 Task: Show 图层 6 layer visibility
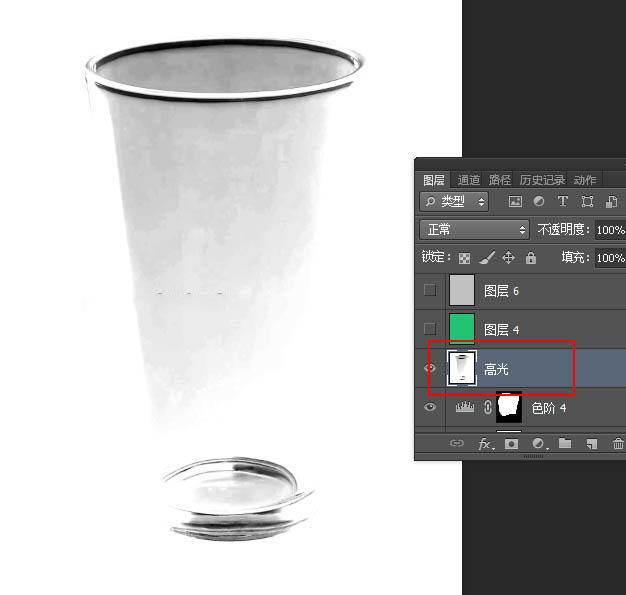[x=430, y=291]
